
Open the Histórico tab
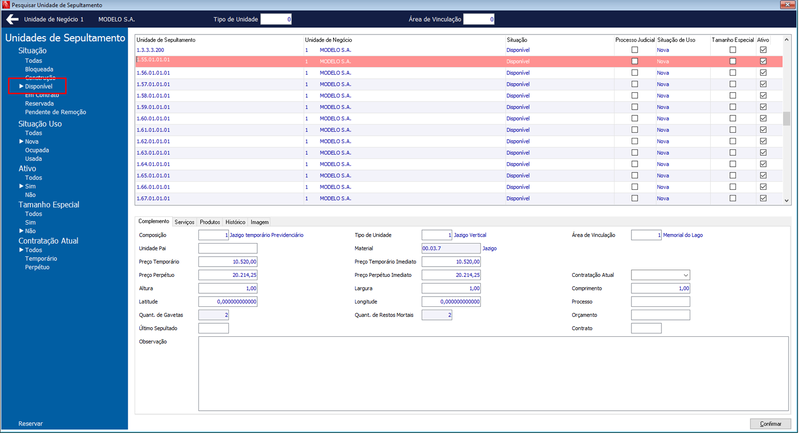click(235, 222)
